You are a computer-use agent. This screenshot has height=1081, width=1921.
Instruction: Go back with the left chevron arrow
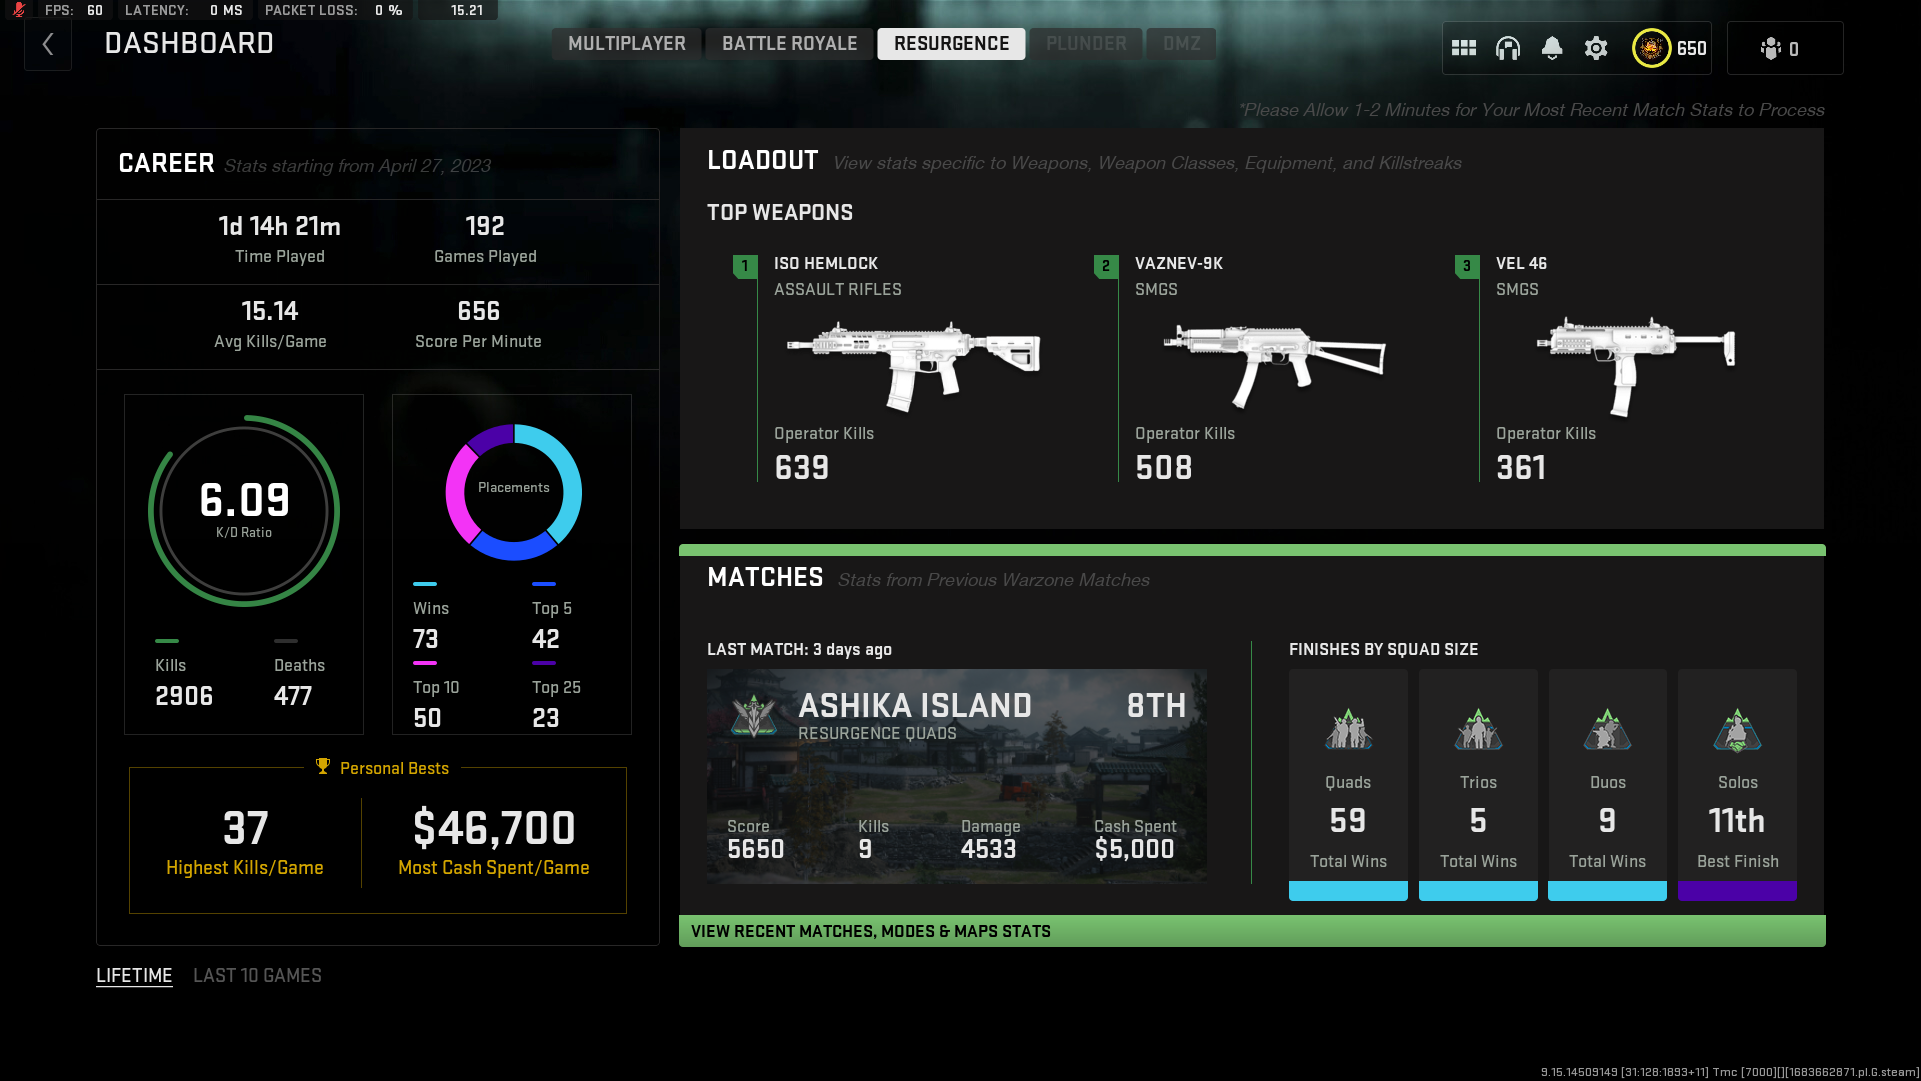tap(48, 45)
